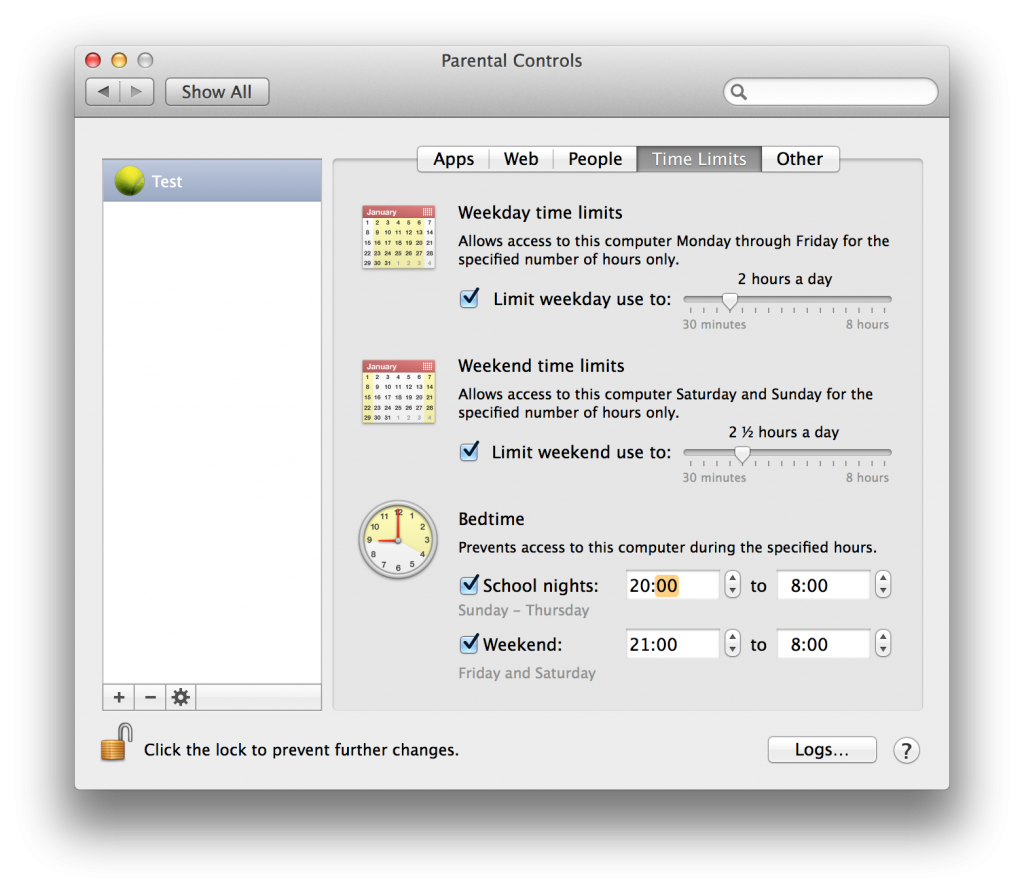The height and width of the screenshot is (893, 1024).
Task: Open help with the question mark button
Action: point(906,751)
